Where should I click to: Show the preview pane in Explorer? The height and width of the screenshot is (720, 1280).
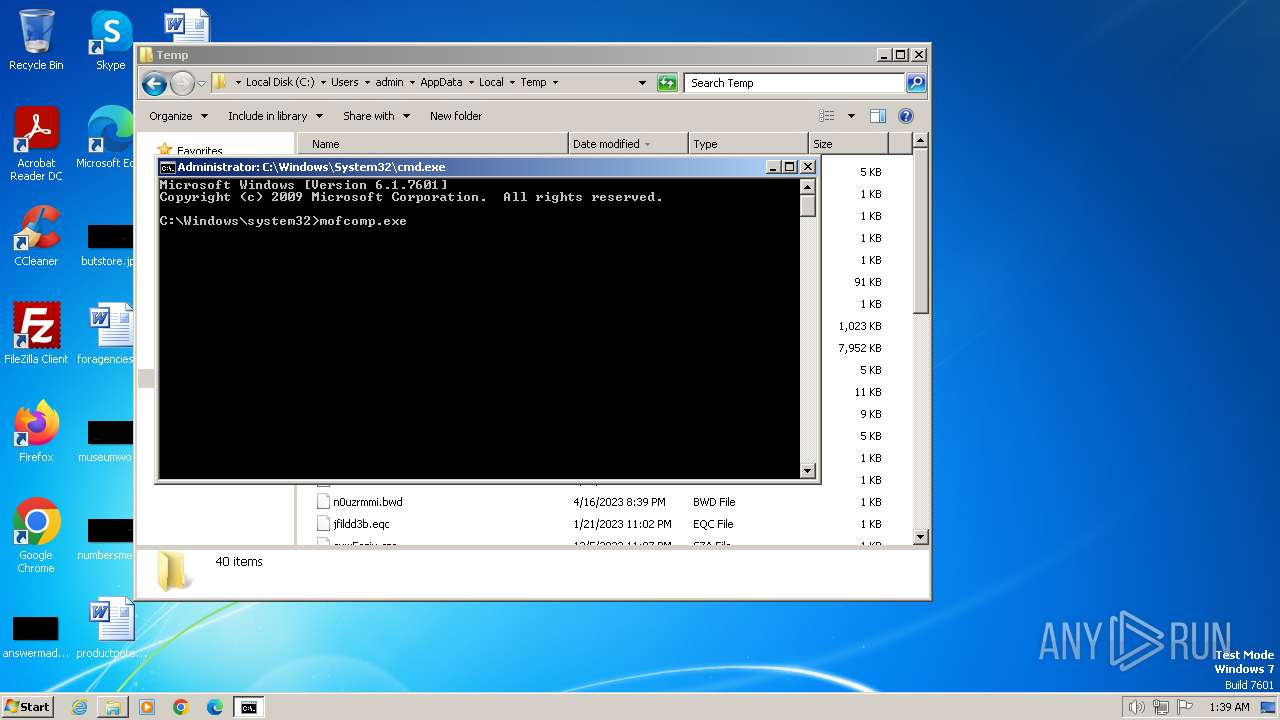point(877,116)
